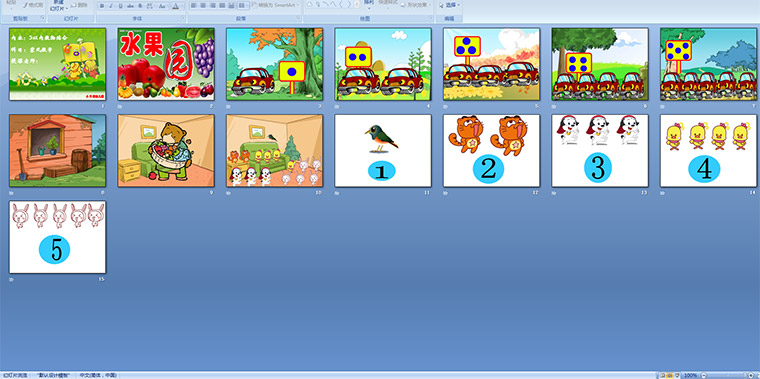Toggle underline formatting in the font group
Viewport: 760px width, 379px height.
point(121,6)
